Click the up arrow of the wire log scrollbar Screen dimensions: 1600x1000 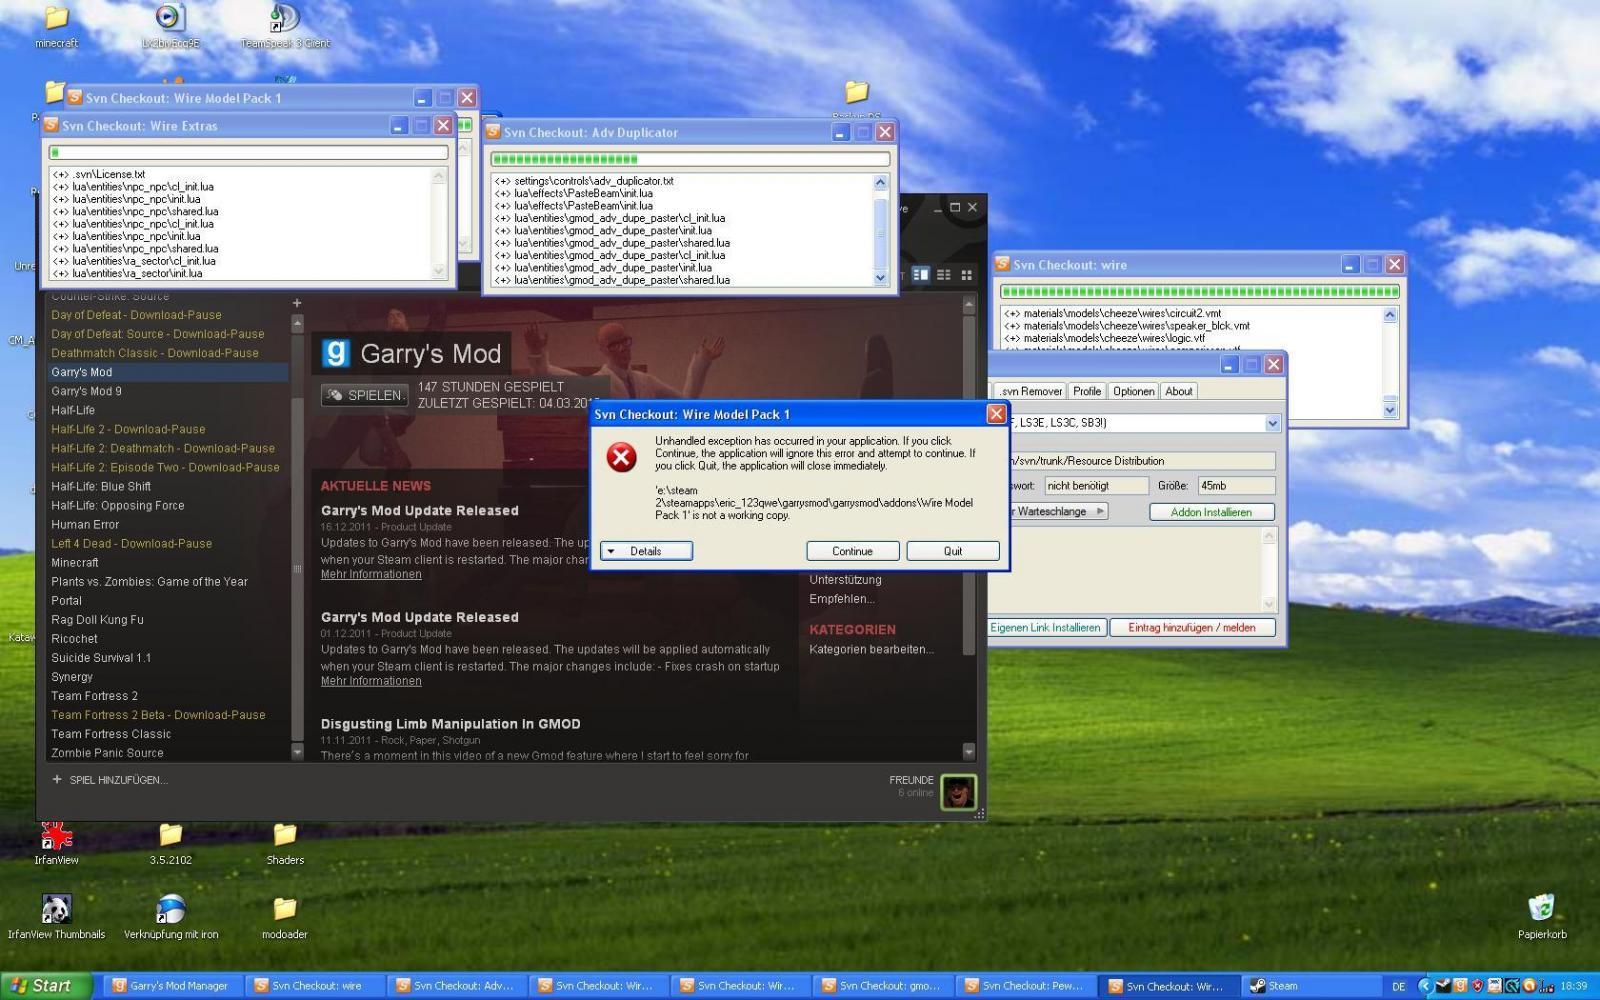pos(1389,315)
